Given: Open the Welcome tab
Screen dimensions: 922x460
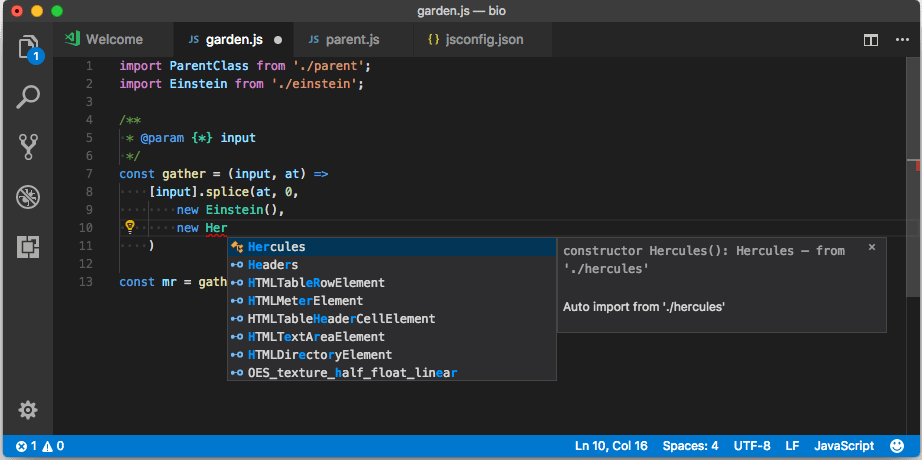Looking at the screenshot, I should pos(104,40).
